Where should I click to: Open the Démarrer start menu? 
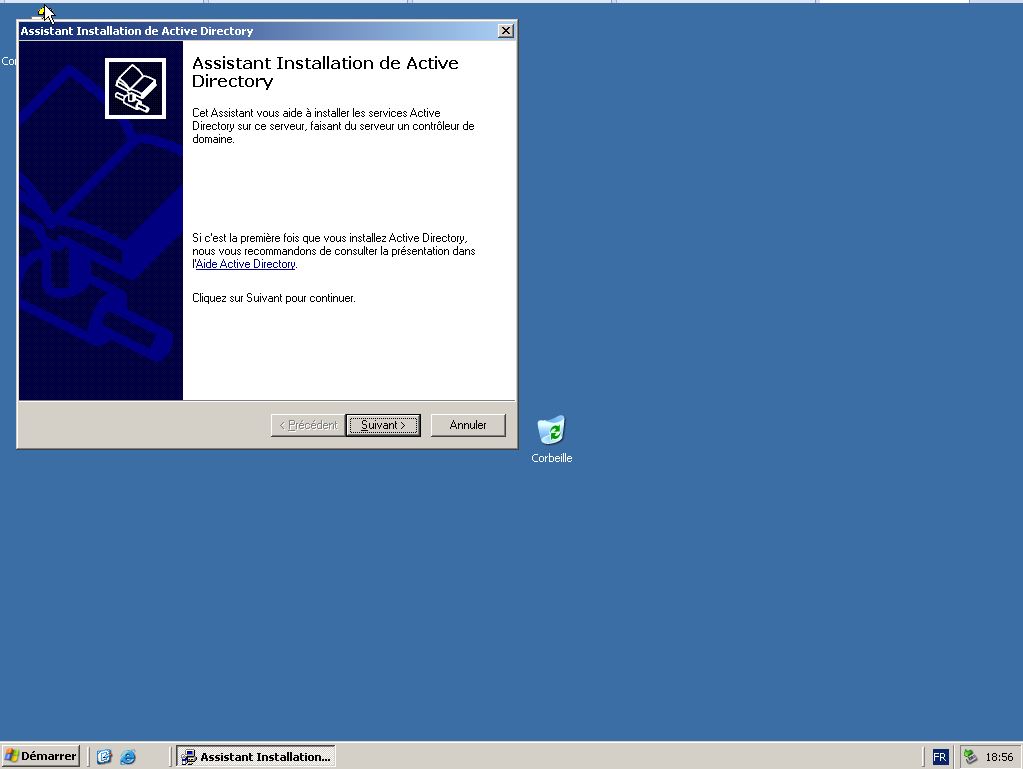point(40,757)
